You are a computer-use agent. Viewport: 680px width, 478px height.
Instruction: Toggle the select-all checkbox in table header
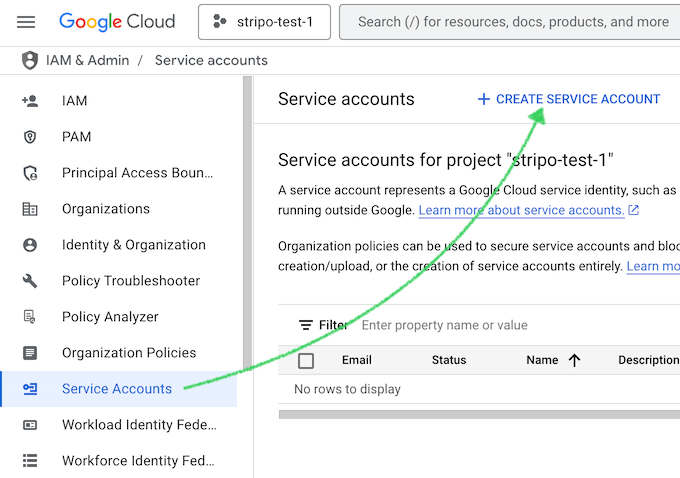tap(306, 361)
